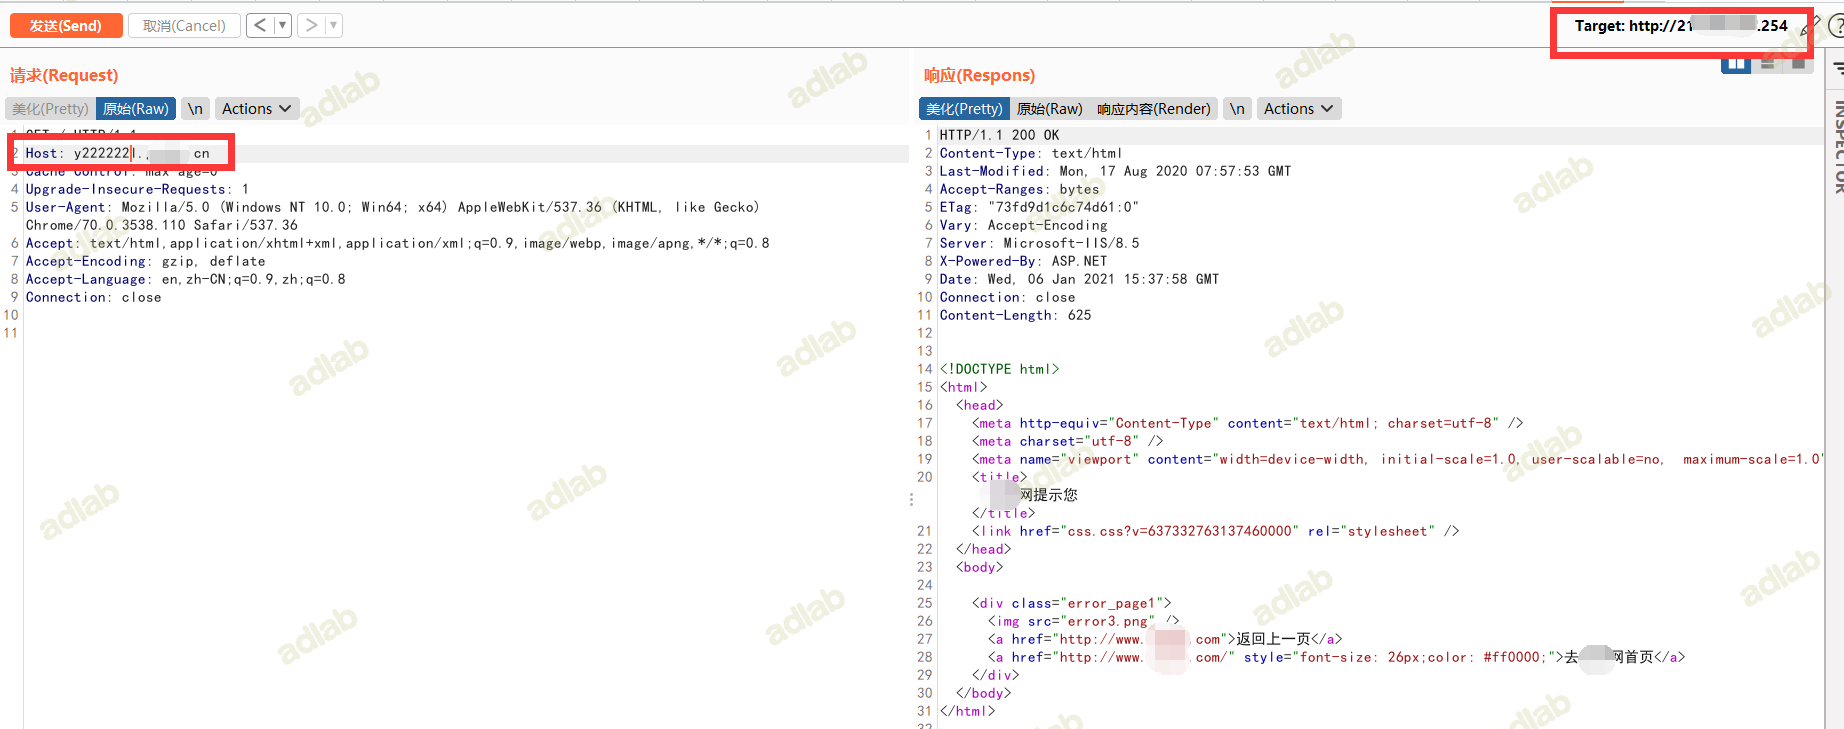This screenshot has width=1844, height=729.
Task: Click the 取消(Cancel) button
Action: pyautogui.click(x=184, y=26)
